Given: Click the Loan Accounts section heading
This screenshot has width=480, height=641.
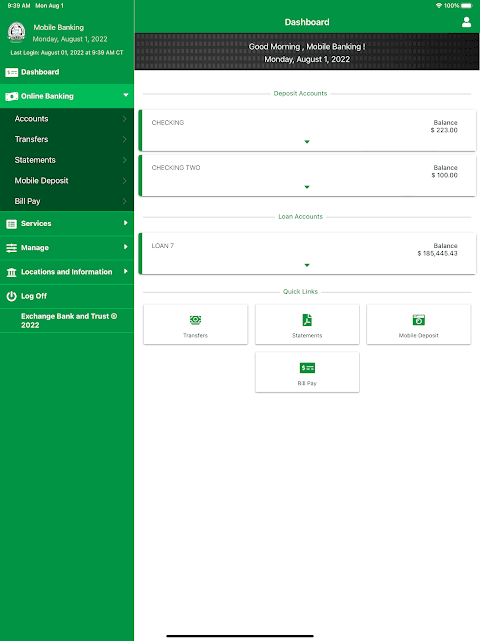Looking at the screenshot, I should (x=301, y=217).
